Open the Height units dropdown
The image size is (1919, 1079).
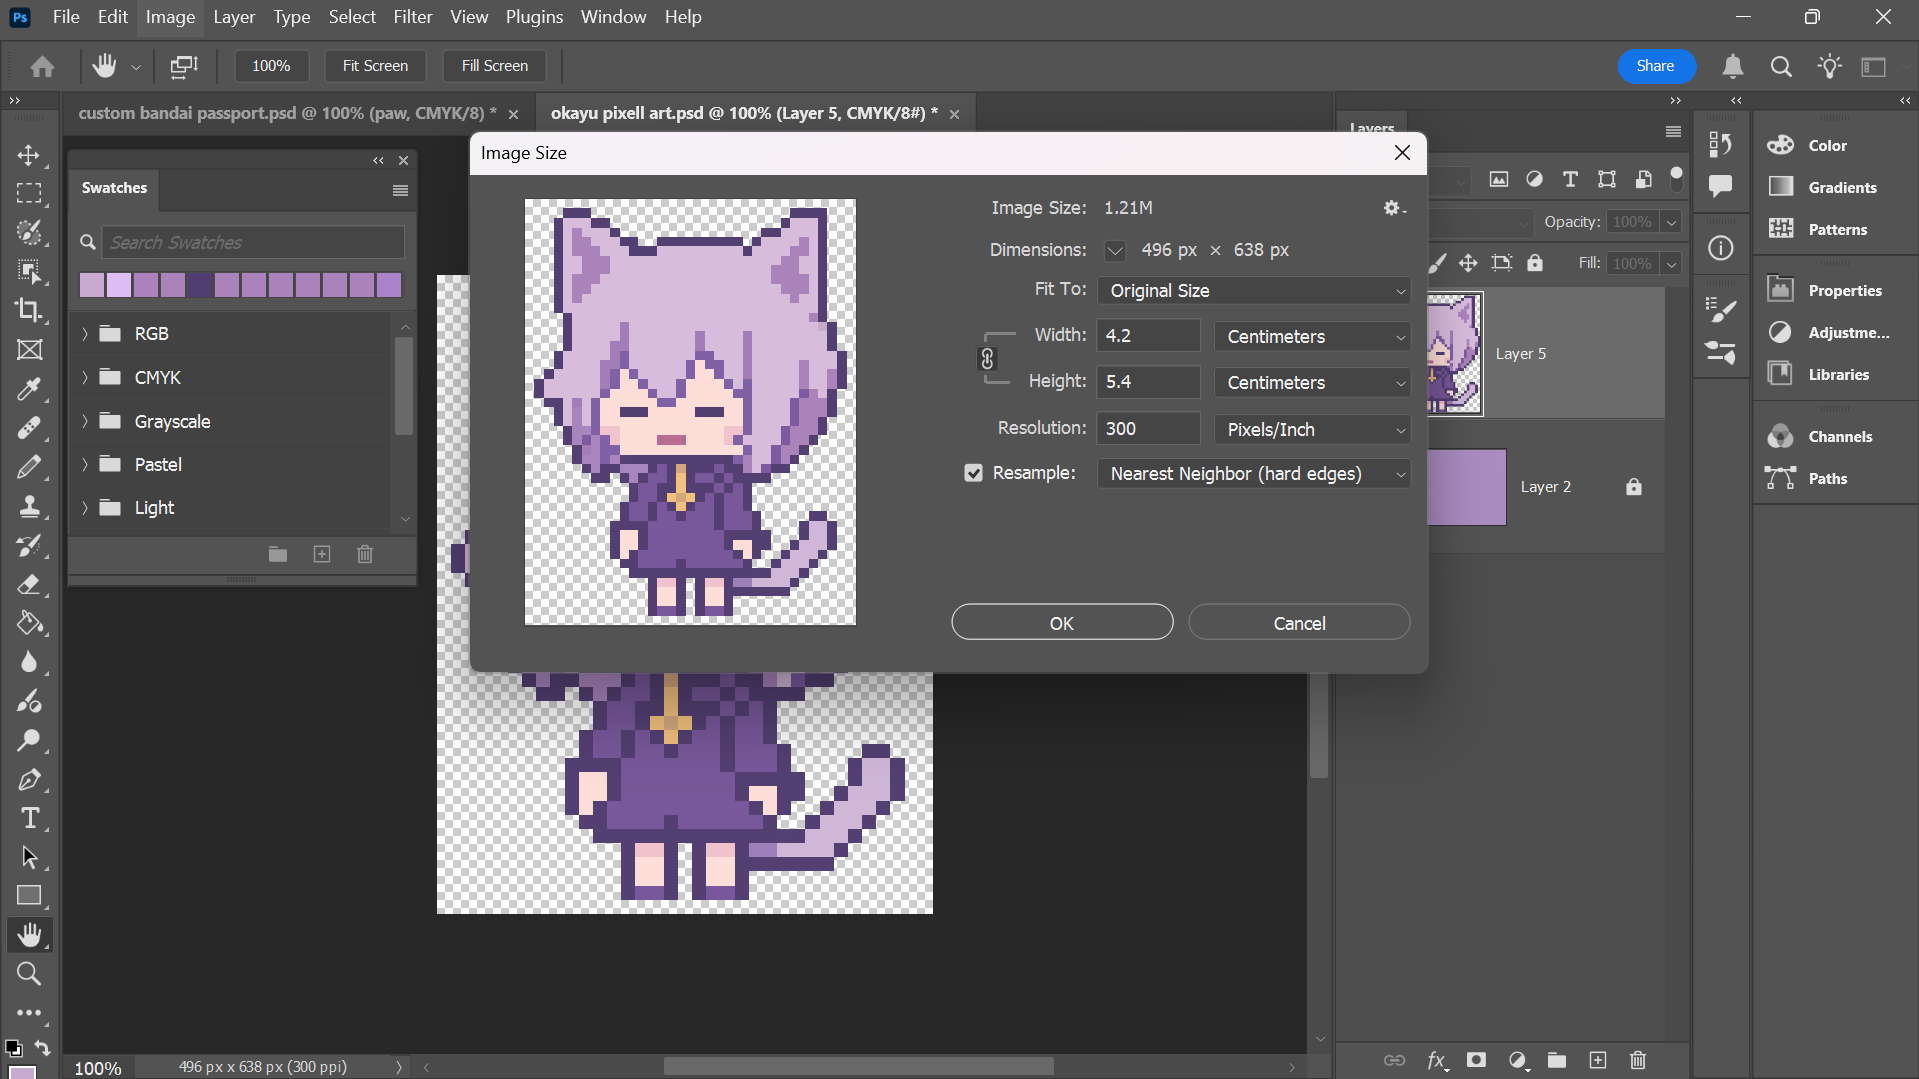[x=1312, y=383]
